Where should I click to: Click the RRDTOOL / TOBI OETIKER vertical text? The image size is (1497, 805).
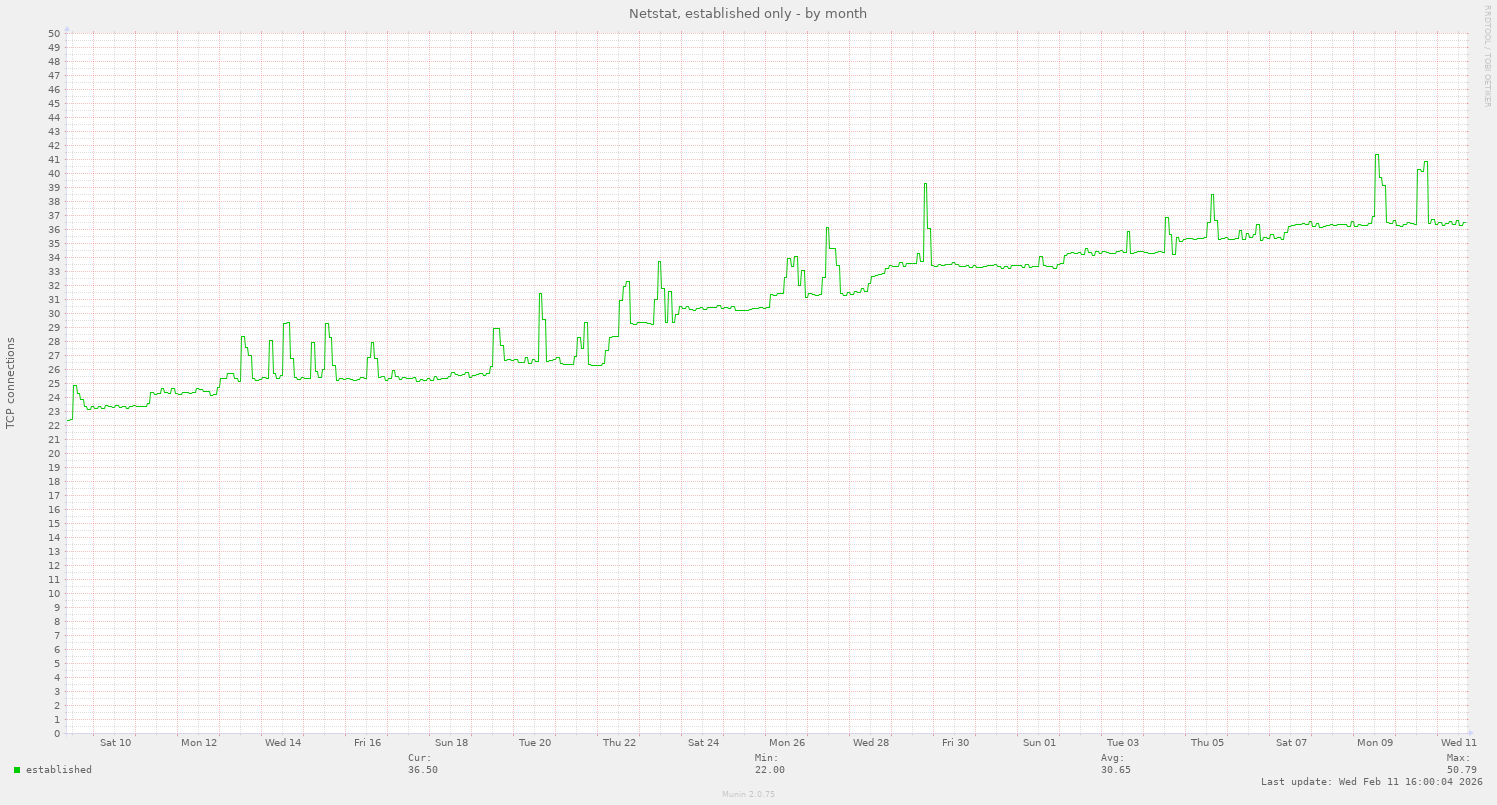(1487, 55)
